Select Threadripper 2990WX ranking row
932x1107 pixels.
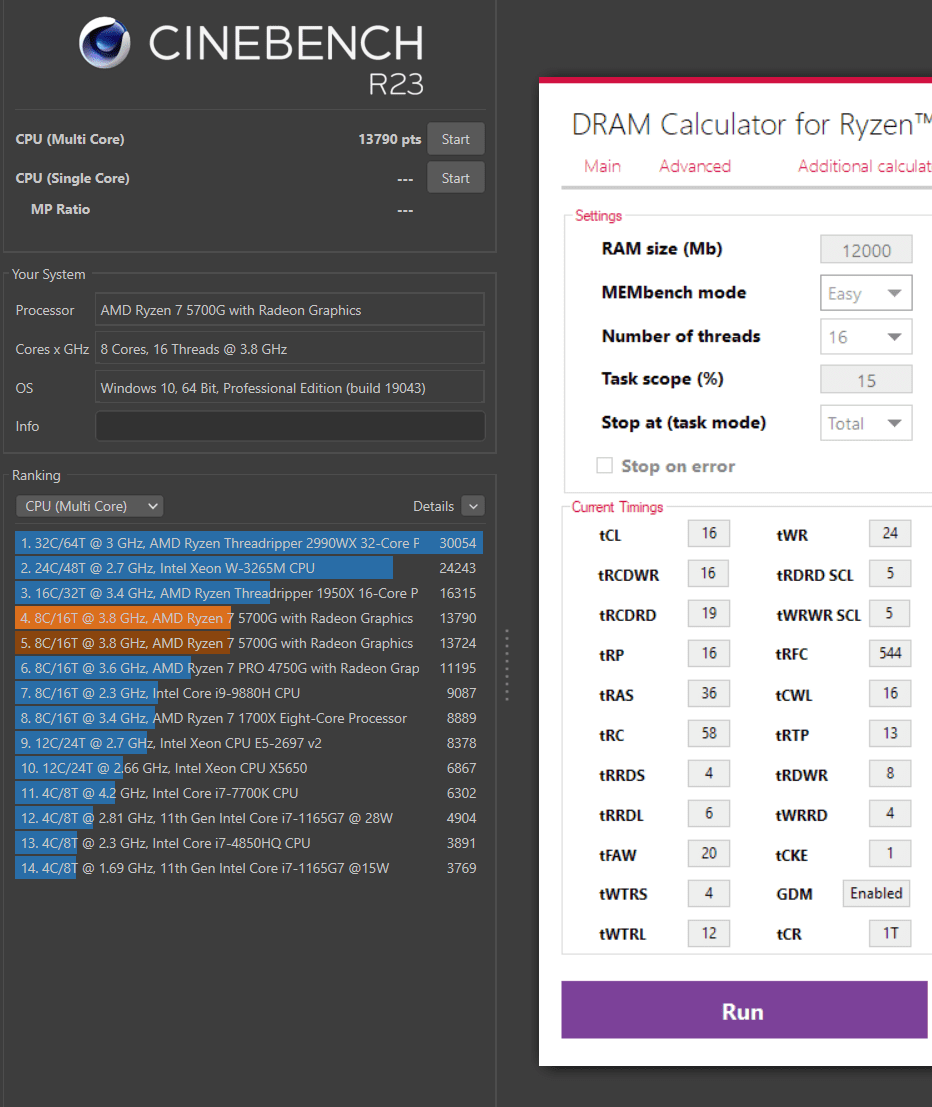pos(249,543)
